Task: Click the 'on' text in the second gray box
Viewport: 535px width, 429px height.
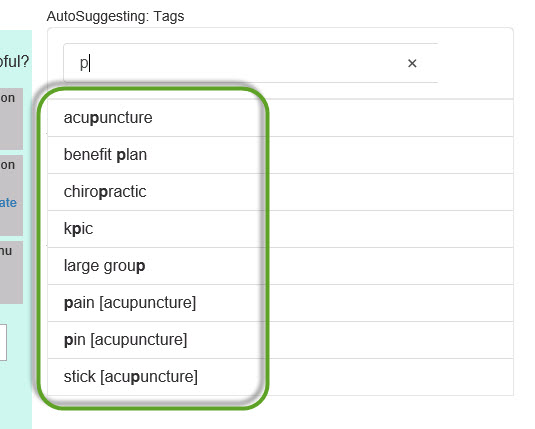Action: tap(8, 165)
